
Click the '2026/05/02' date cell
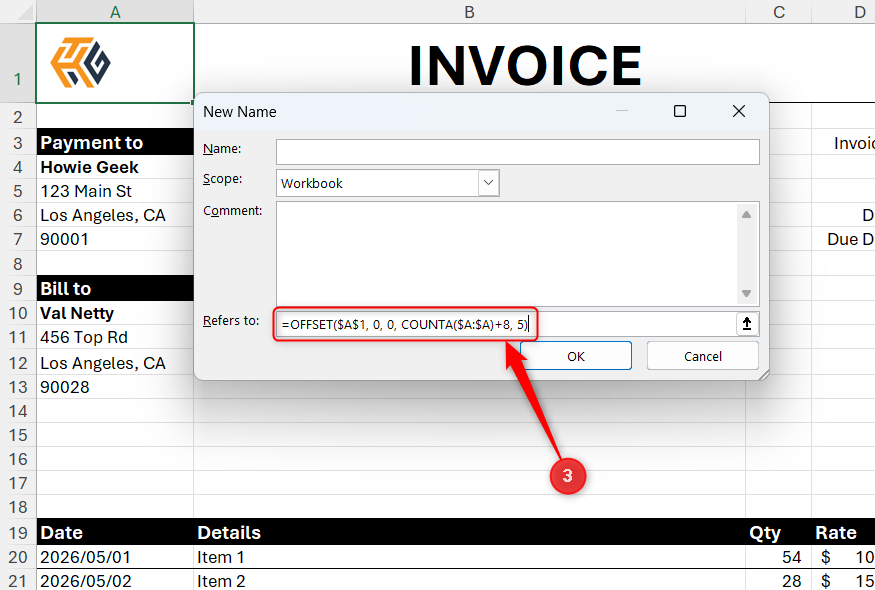[115, 581]
